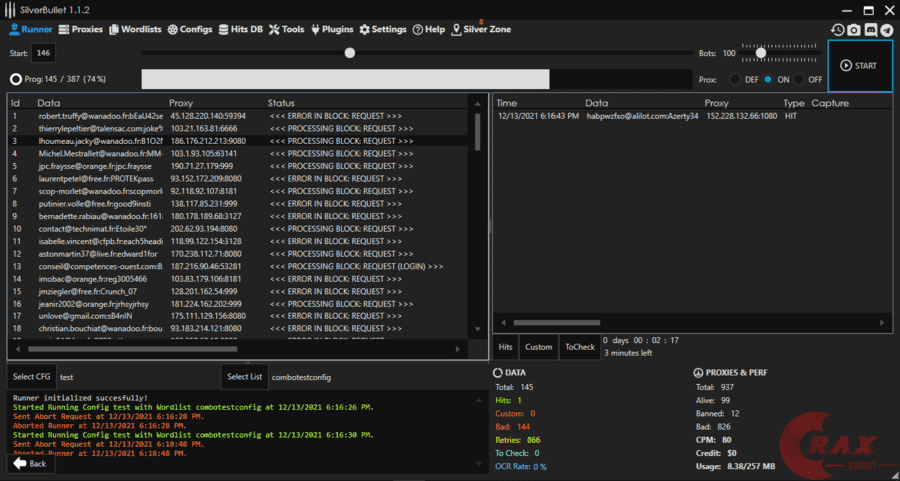
Task: Select the ON proxy mode radio button
Action: point(768,79)
